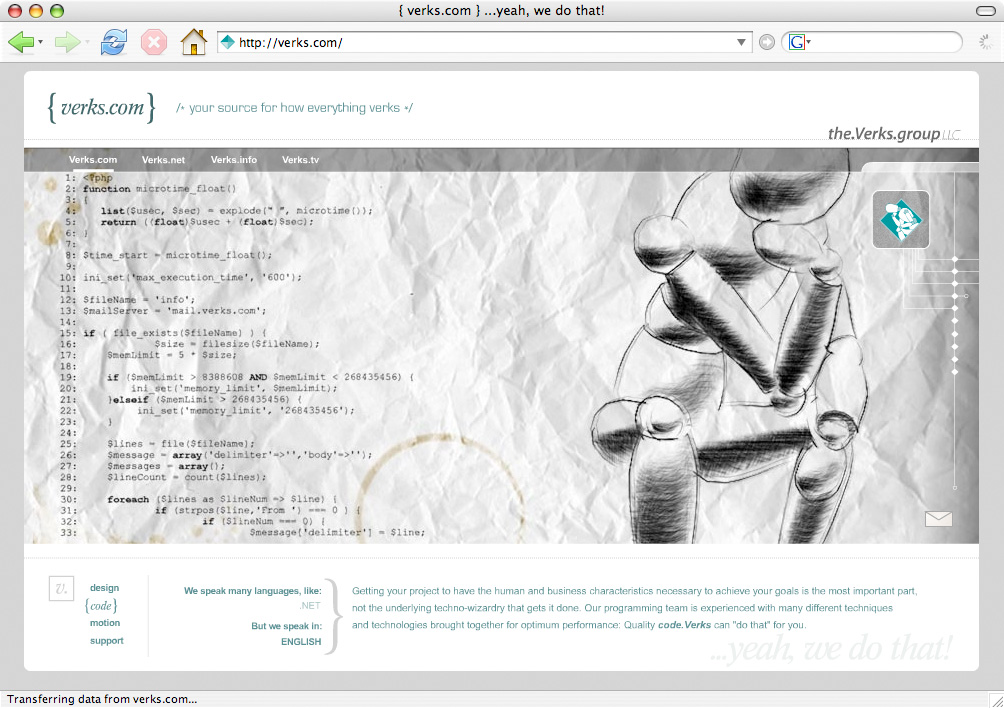
Task: Open the back history dropdown arrow
Action: (x=40, y=42)
